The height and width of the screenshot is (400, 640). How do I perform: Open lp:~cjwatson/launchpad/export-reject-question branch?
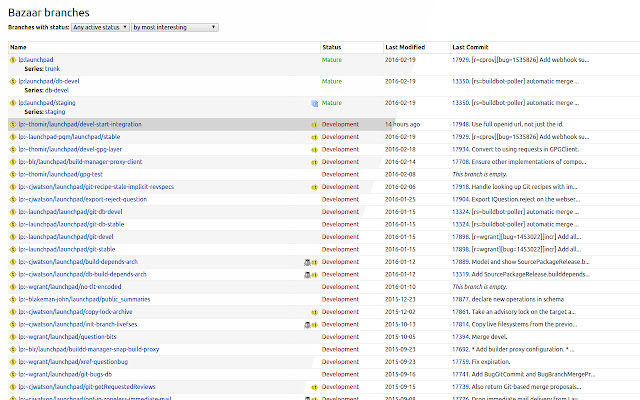(83, 199)
